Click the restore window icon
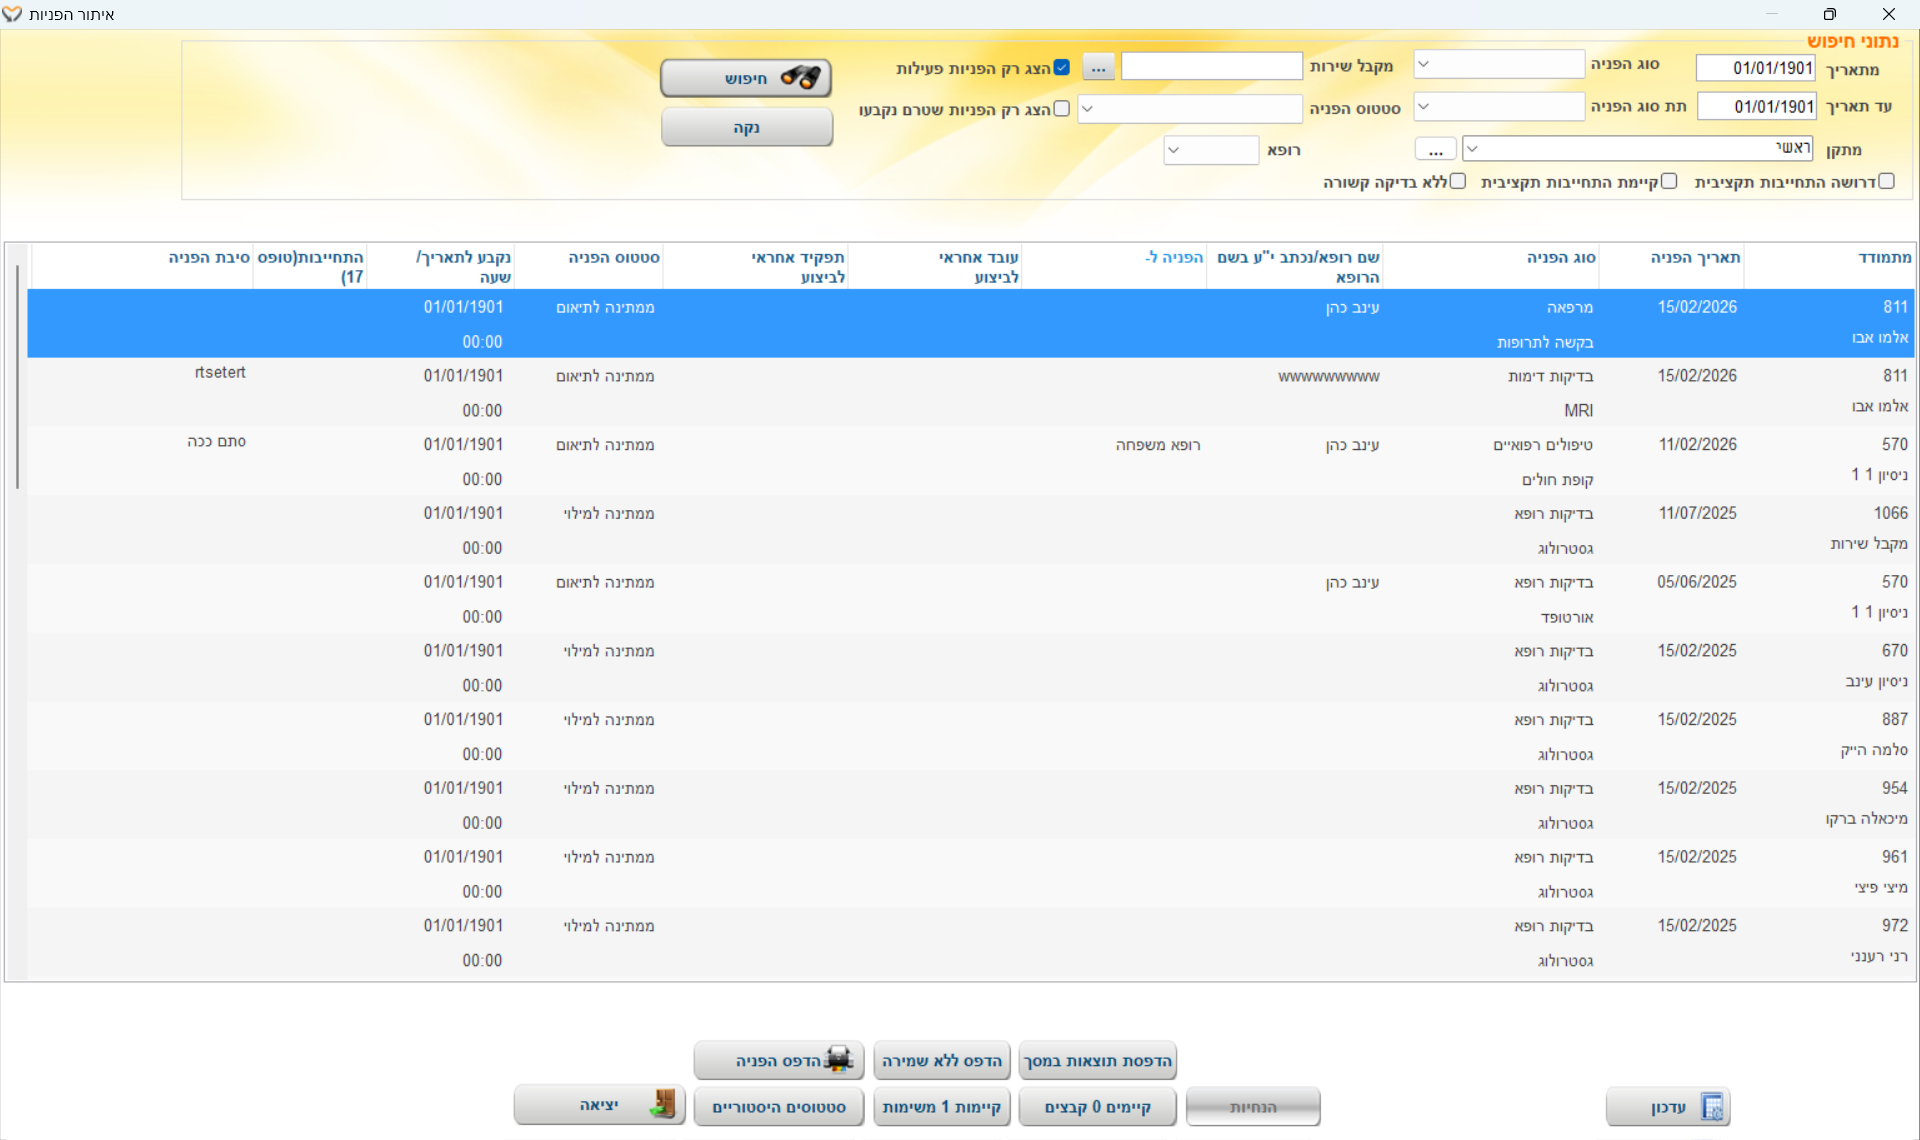Viewport: 1920px width, 1140px height. tap(1829, 14)
